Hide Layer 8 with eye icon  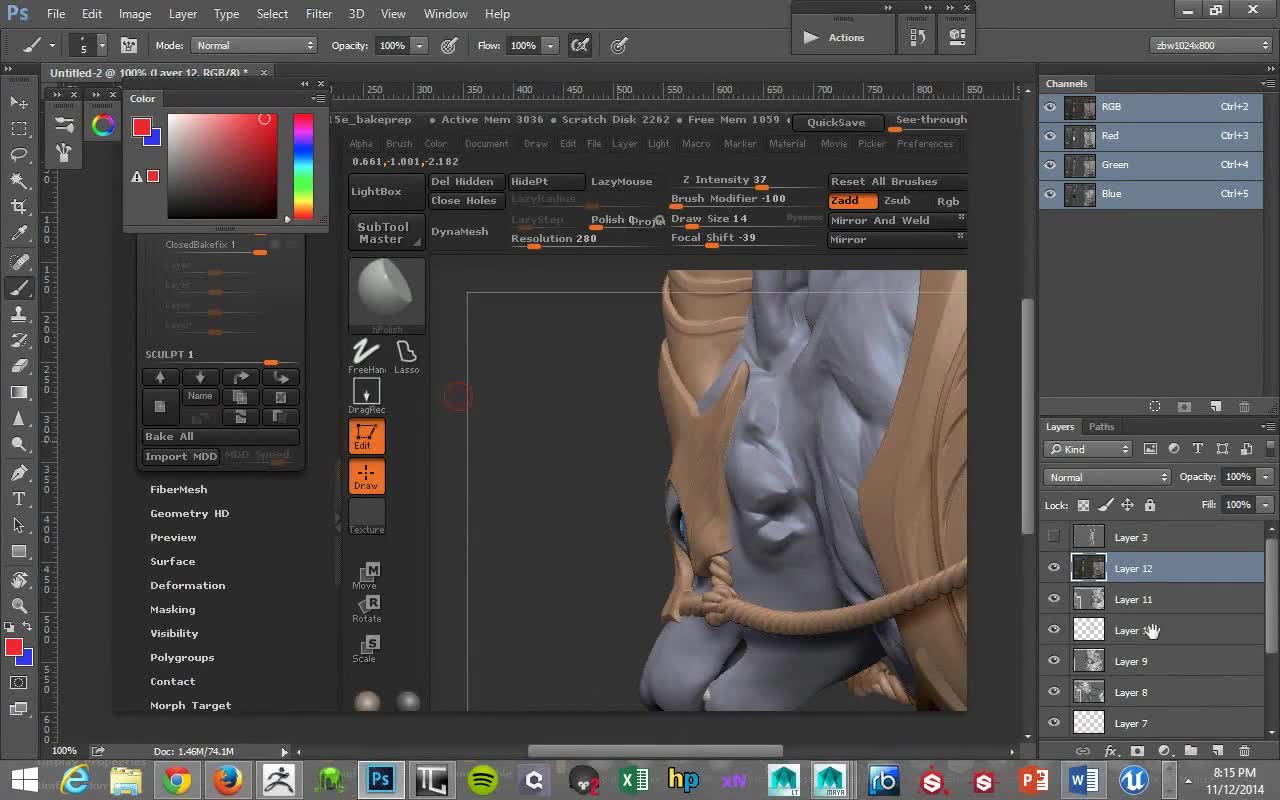pos(1054,692)
